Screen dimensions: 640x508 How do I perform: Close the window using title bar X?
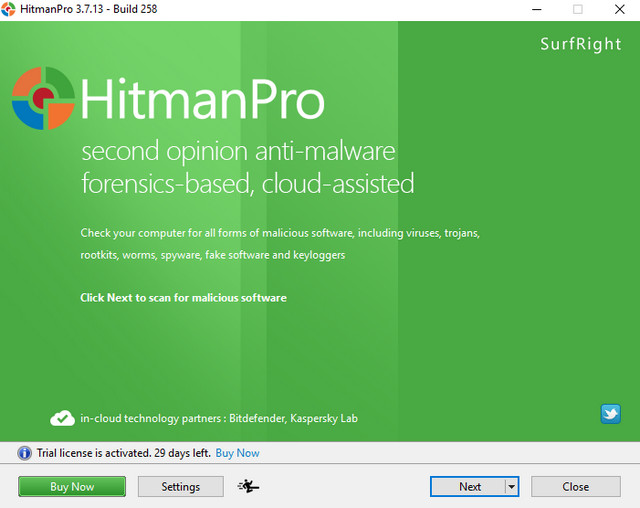click(620, 9)
